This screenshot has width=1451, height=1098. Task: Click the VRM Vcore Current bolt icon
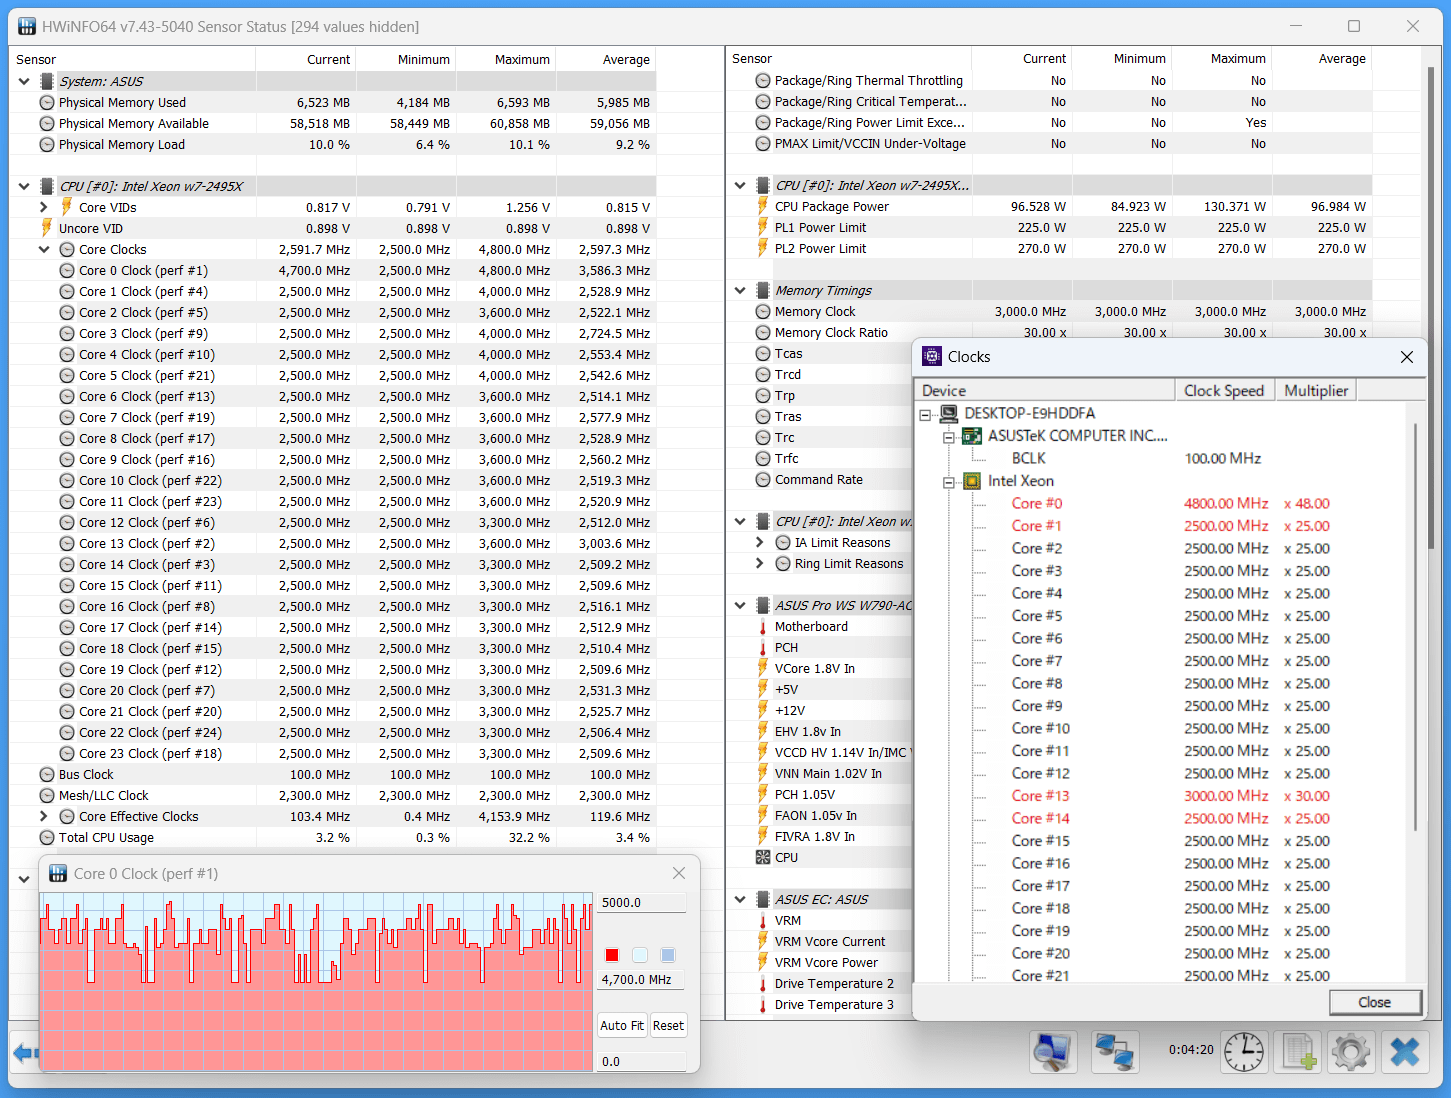[763, 941]
